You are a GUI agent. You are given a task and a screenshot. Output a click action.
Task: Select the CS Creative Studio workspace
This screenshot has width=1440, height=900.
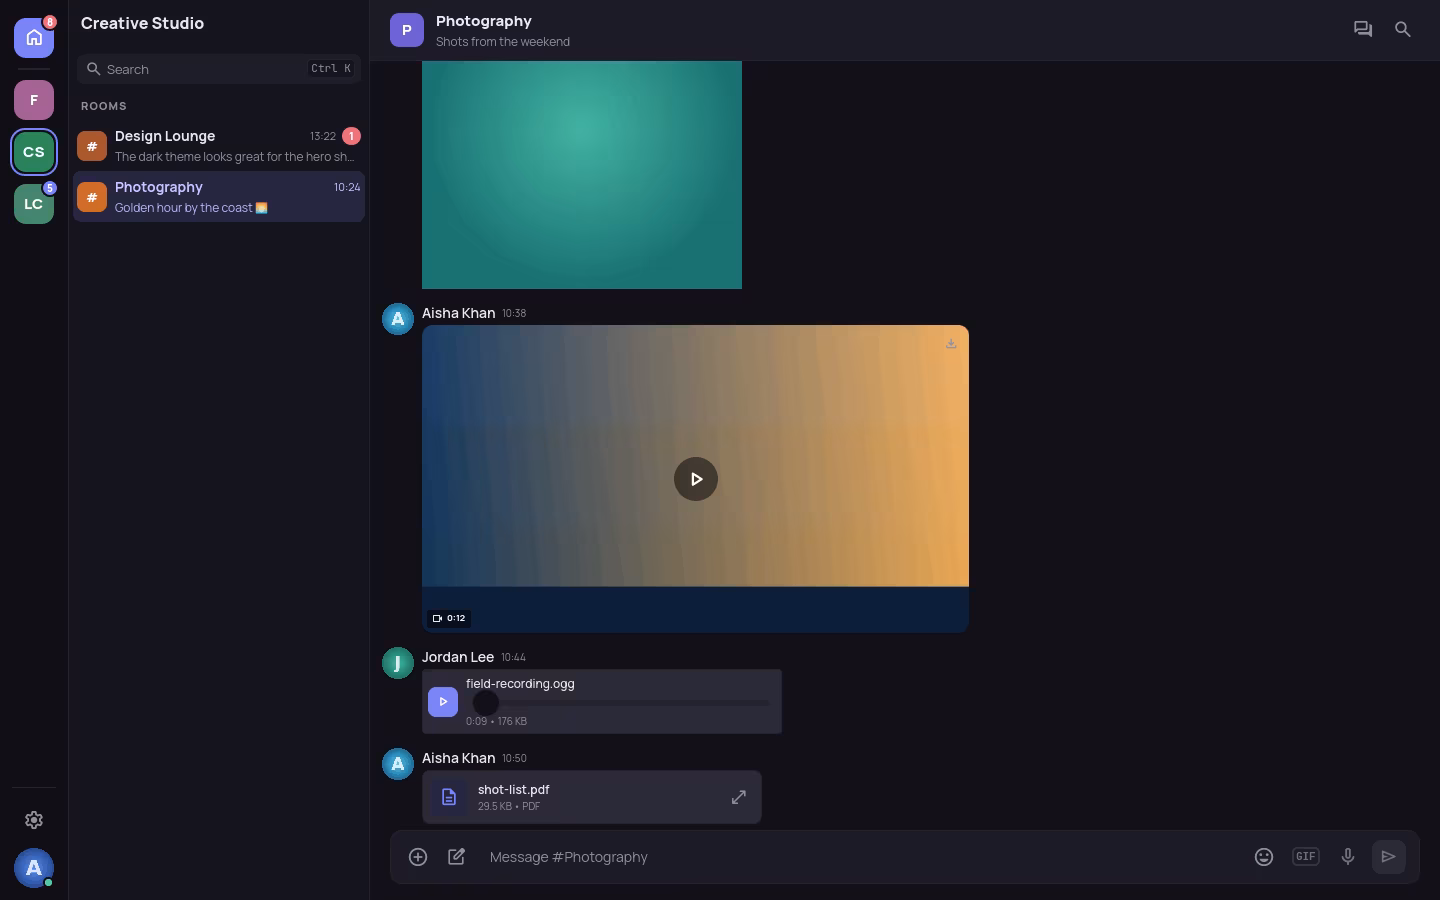tap(34, 152)
